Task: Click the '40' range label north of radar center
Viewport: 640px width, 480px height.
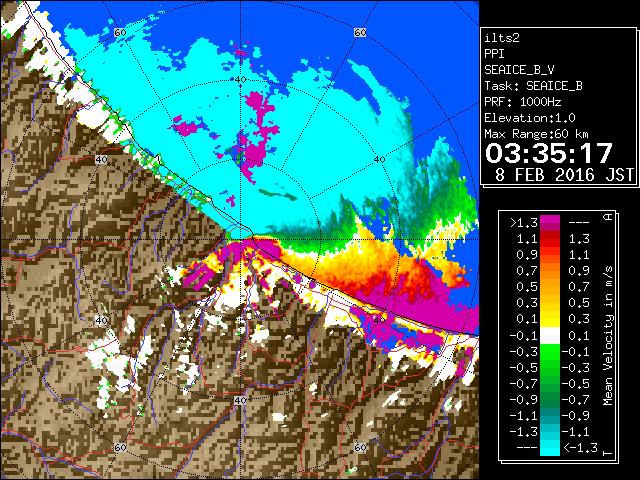Action: [x=240, y=80]
